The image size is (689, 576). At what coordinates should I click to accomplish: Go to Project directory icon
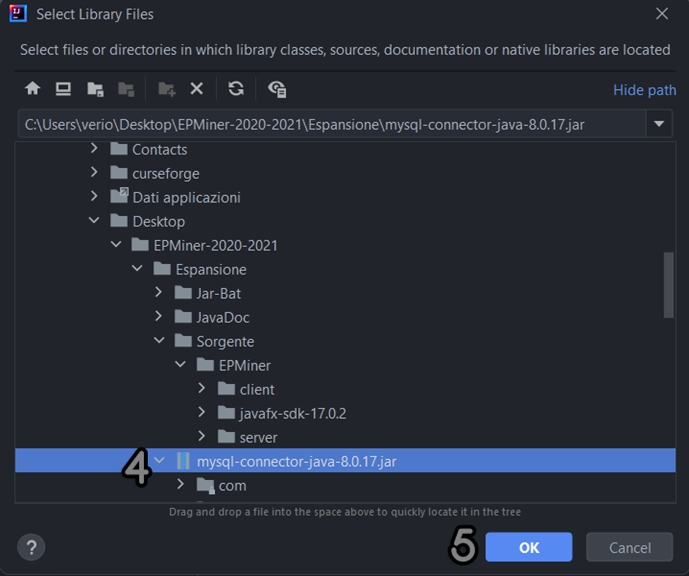[95, 89]
